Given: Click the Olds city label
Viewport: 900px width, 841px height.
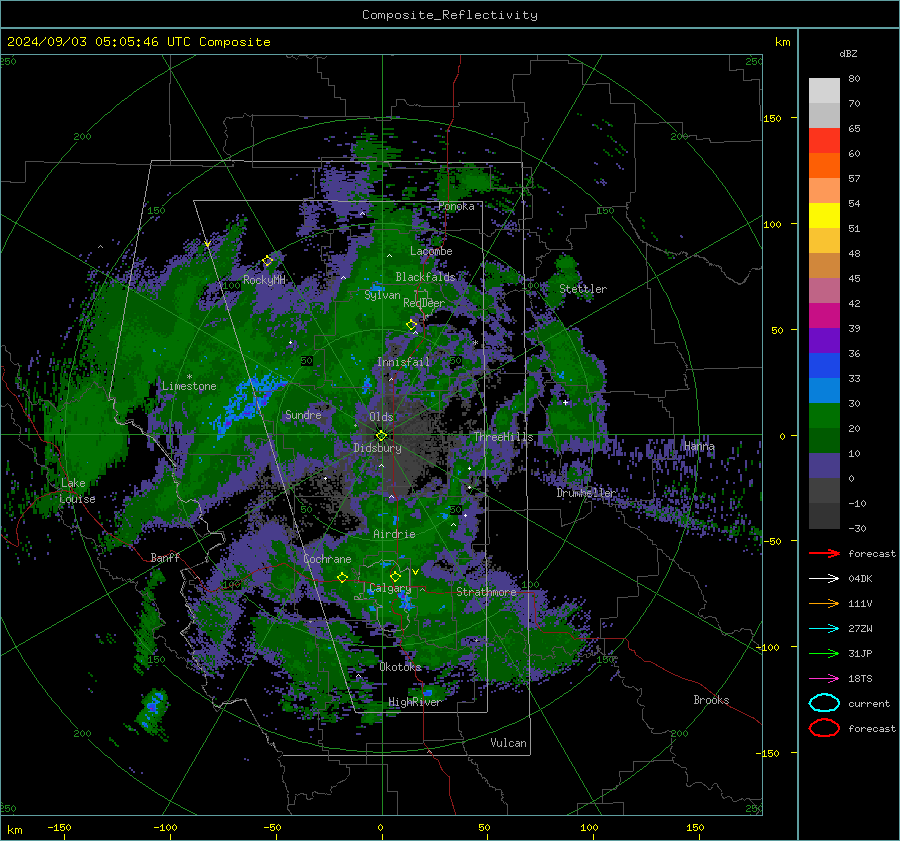Looking at the screenshot, I should (x=381, y=417).
